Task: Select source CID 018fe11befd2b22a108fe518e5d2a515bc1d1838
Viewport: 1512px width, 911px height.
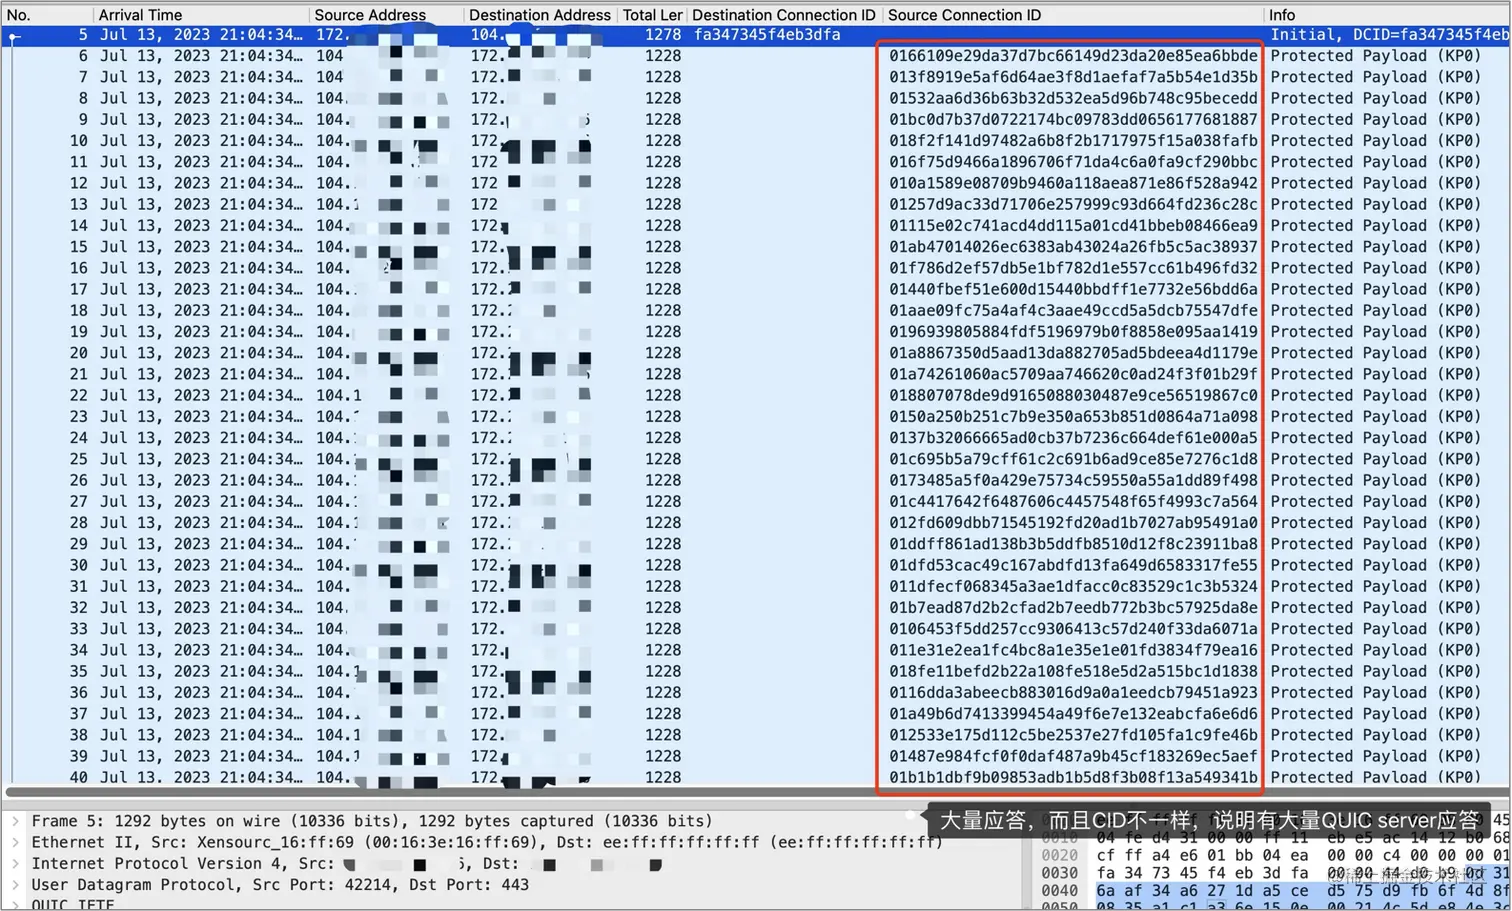Action: (x=1073, y=672)
